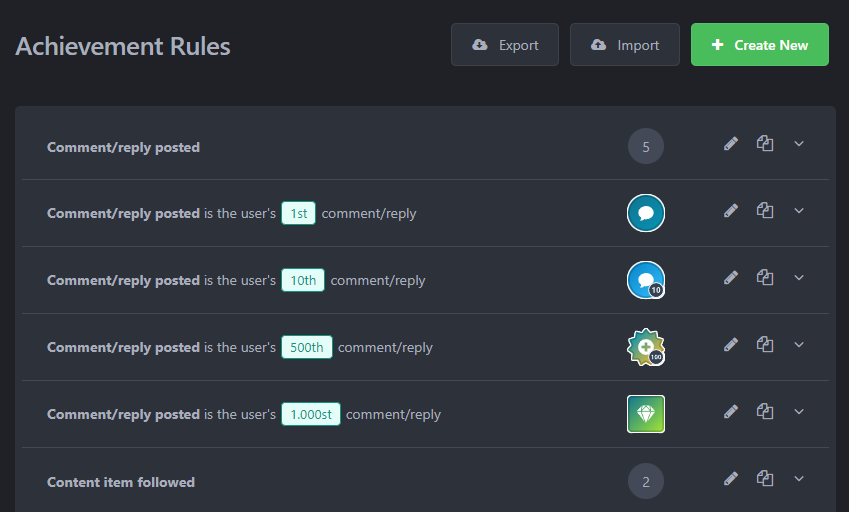Open dropdown for 10th comment/reply rule
The width and height of the screenshot is (849, 512).
[799, 278]
